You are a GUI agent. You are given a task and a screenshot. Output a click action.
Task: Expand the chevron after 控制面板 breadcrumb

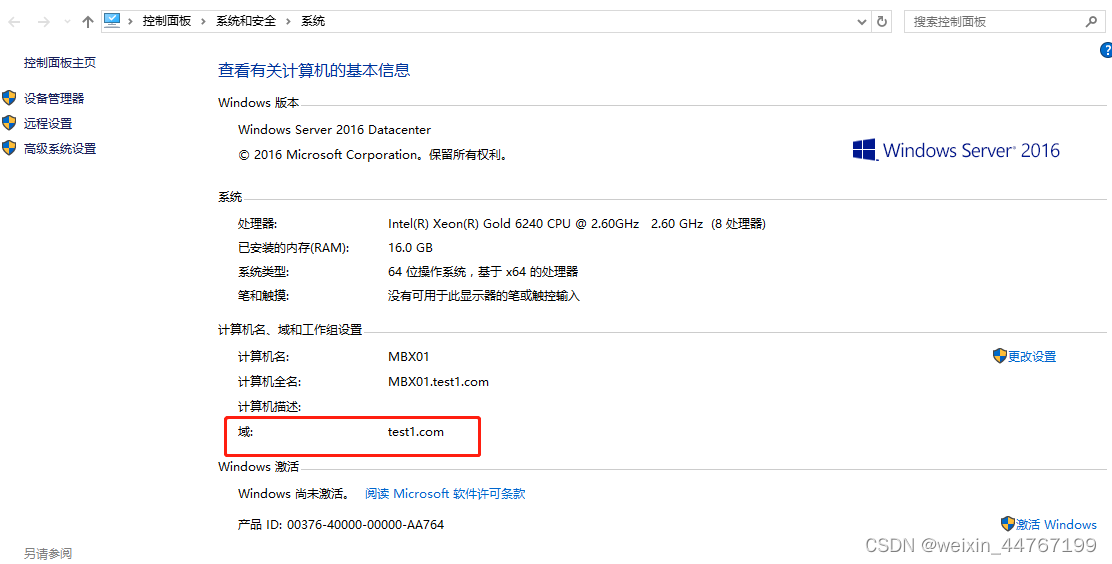(x=204, y=21)
